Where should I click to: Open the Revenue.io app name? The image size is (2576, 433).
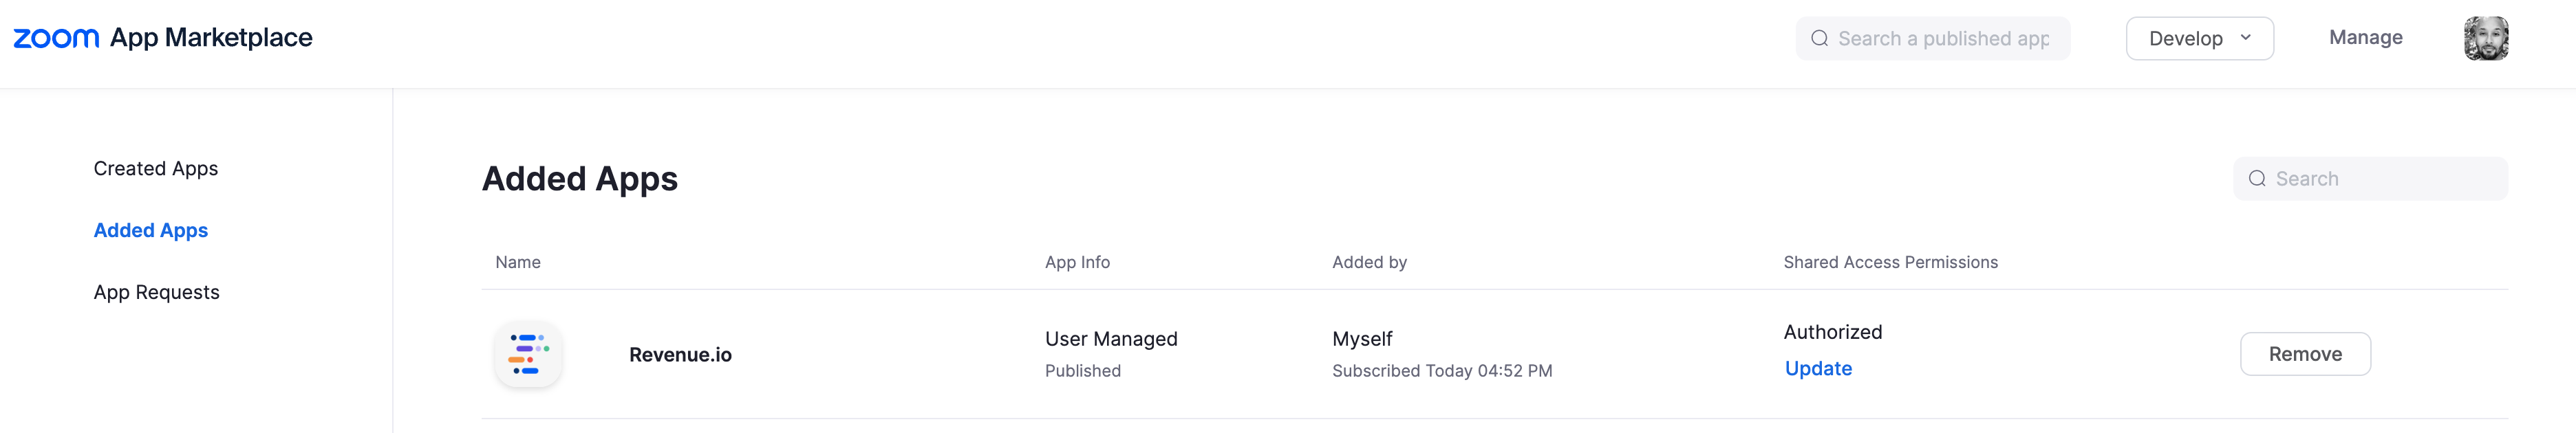pos(680,355)
